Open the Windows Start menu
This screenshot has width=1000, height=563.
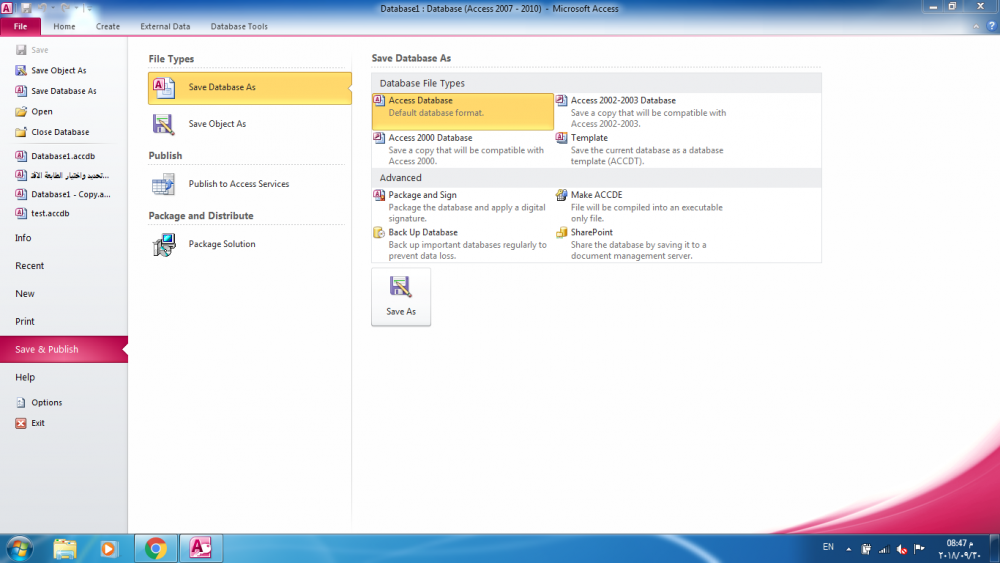point(19,548)
